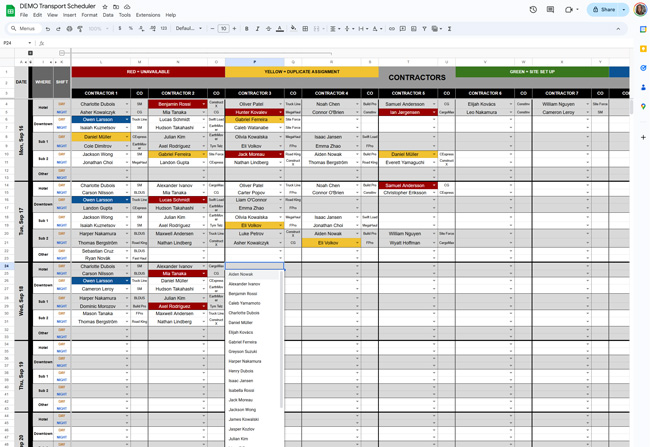Image resolution: width=650 pixels, height=447 pixels.
Task: Open the comments panel icon
Action: (x=551, y=10)
